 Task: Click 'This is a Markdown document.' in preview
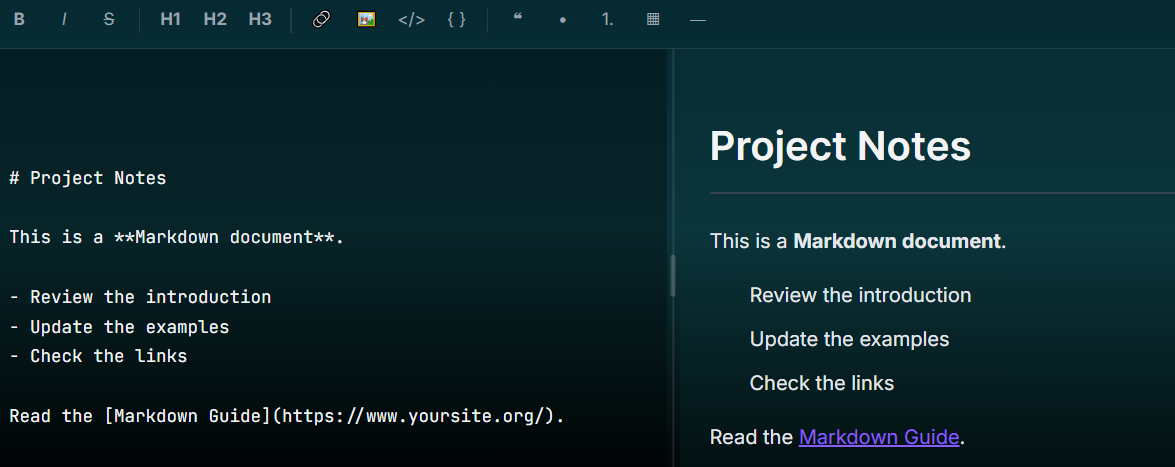[858, 241]
